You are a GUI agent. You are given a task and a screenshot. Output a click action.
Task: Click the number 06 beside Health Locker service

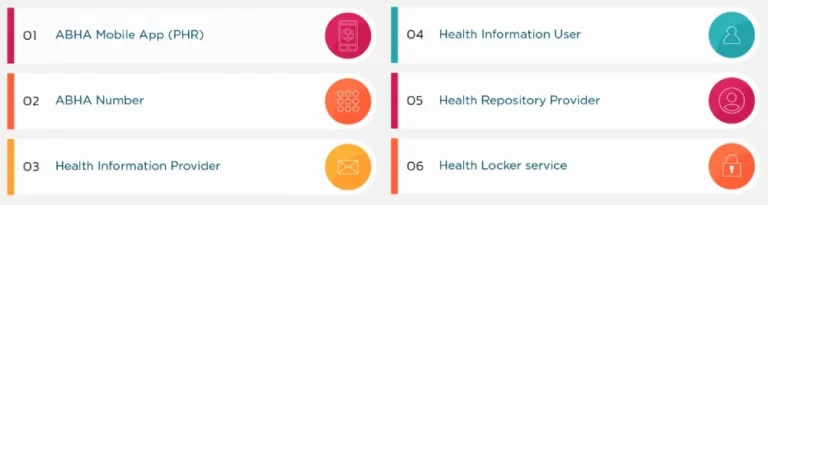tap(415, 166)
